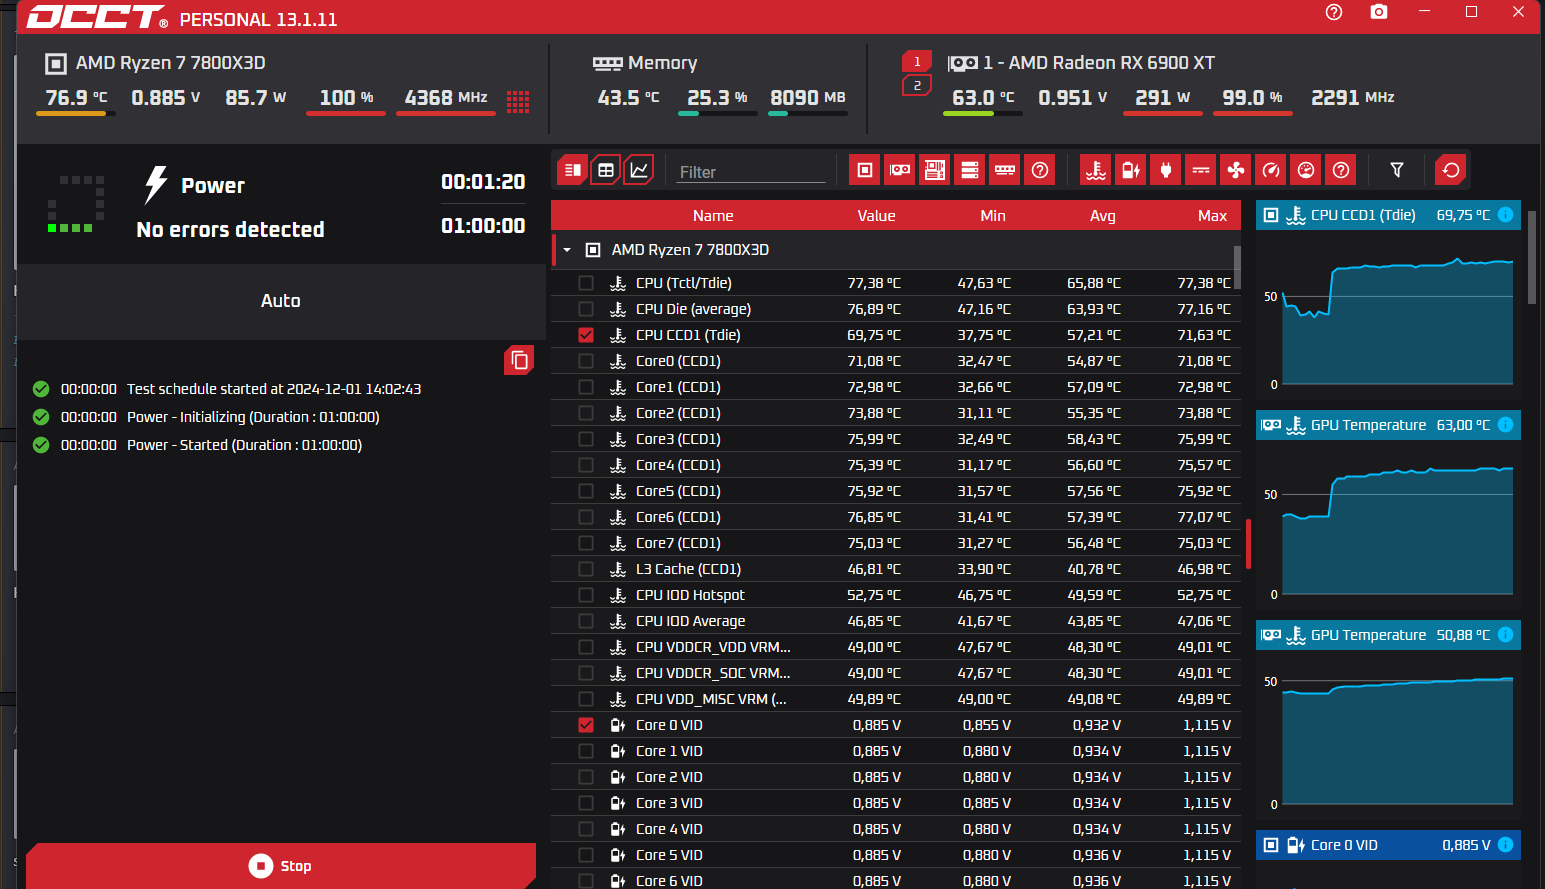Filter sensors by memory module icon
Screen dimensions: 1545x889
click(x=1005, y=170)
